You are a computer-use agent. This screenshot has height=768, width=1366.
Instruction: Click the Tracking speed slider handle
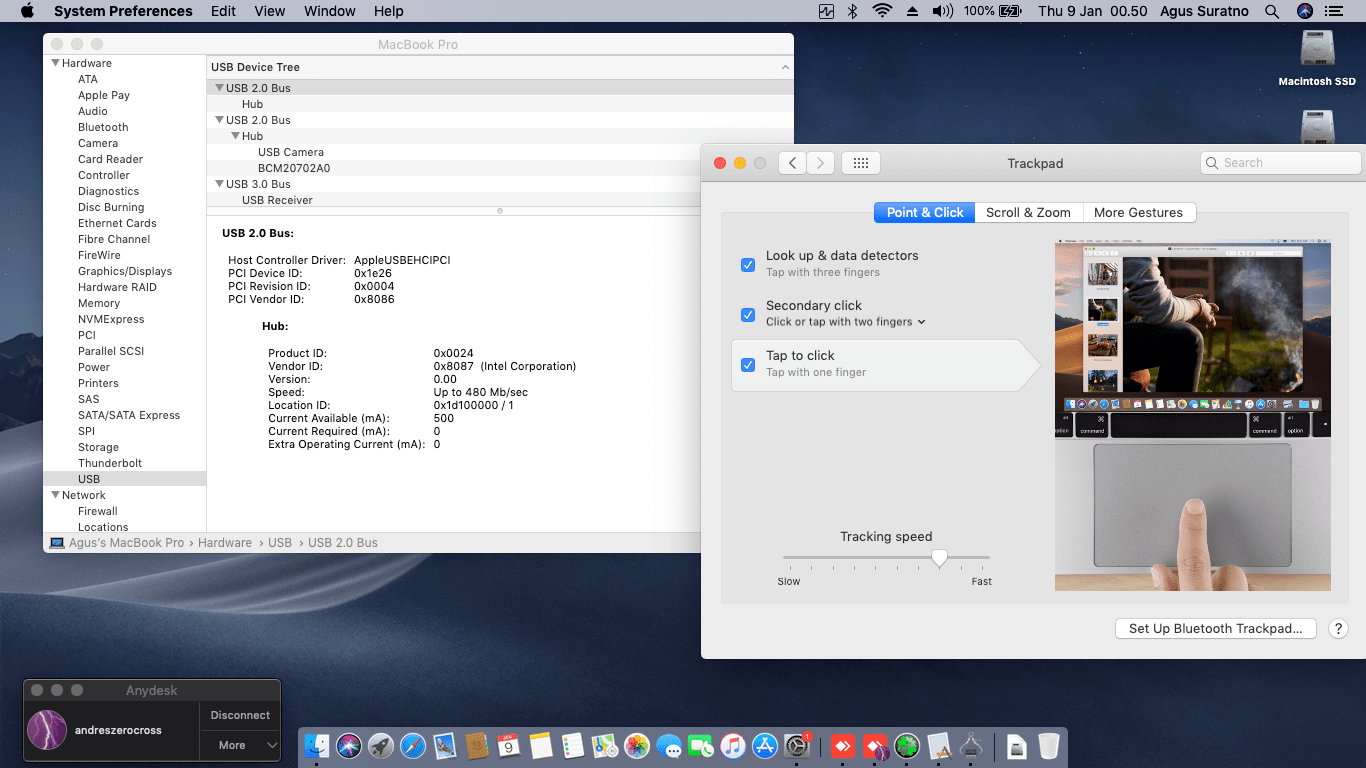point(939,558)
